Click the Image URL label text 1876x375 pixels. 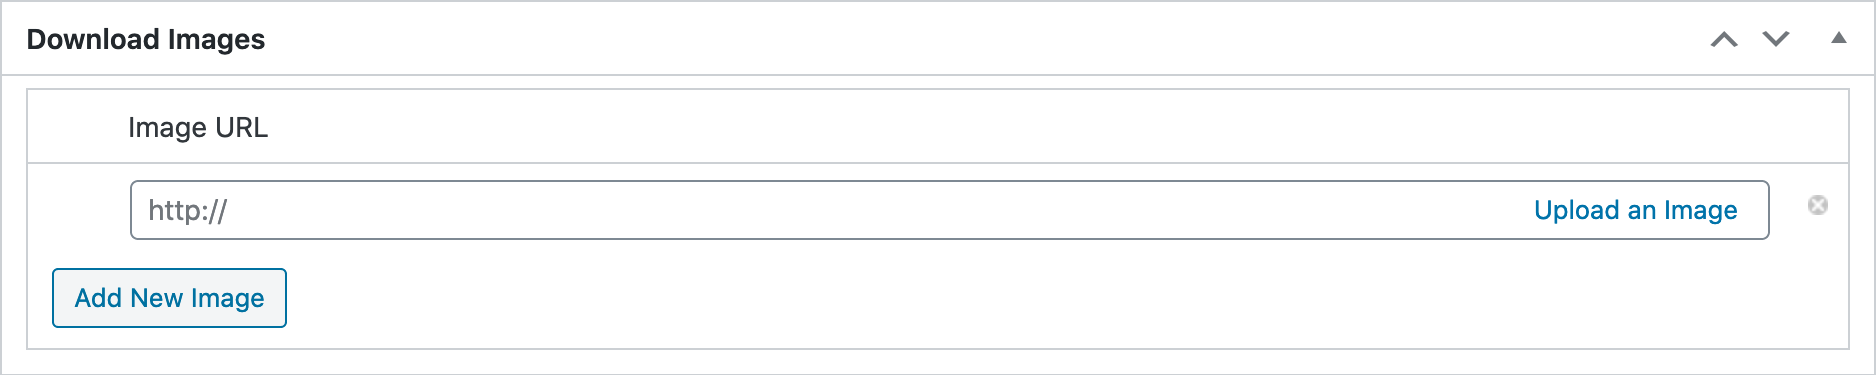pyautogui.click(x=198, y=127)
